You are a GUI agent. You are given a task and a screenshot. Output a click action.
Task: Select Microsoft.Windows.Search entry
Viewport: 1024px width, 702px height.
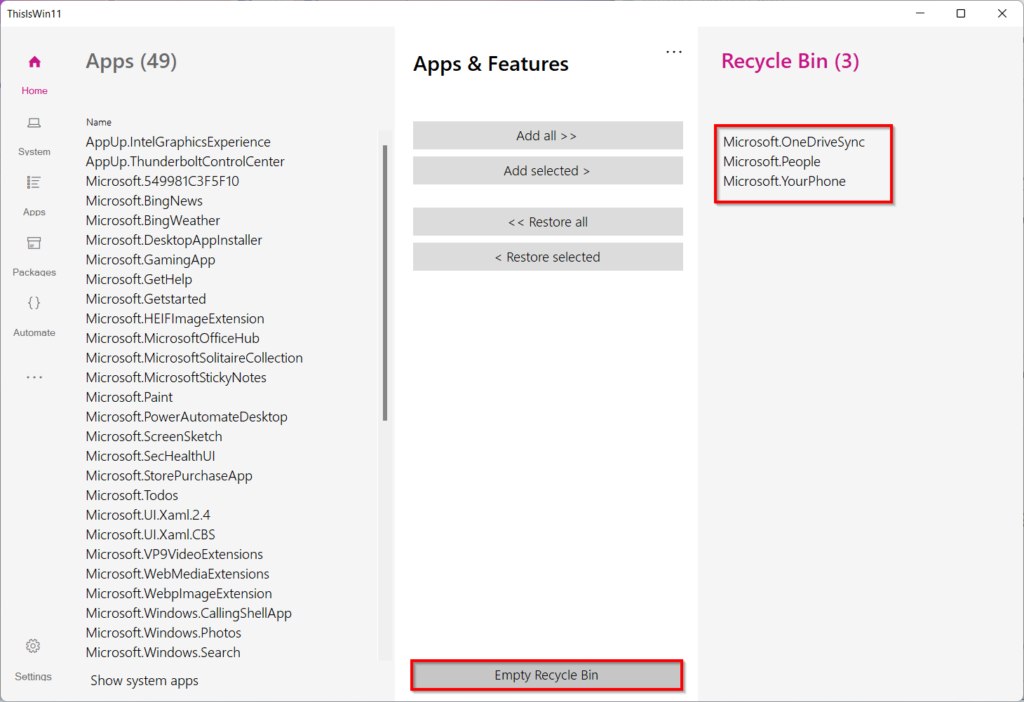tap(163, 652)
